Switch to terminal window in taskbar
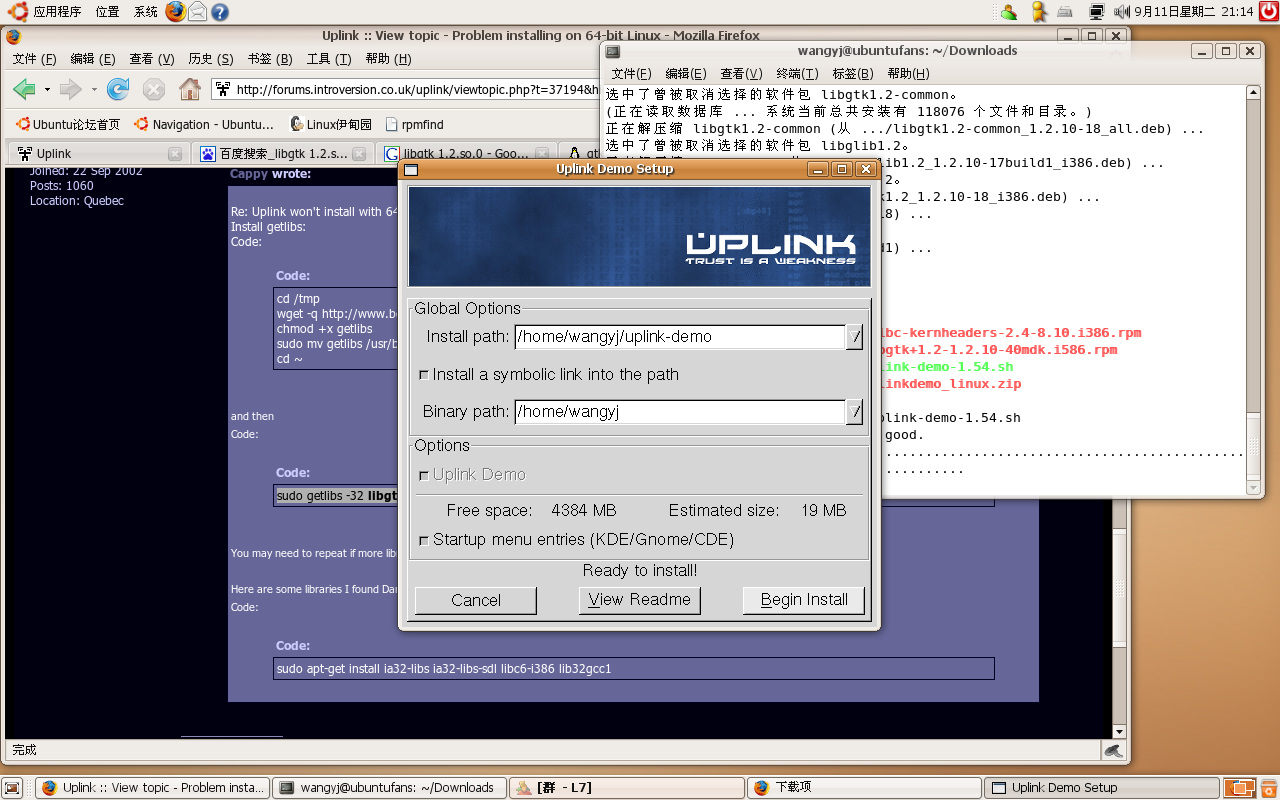Screen dimensions: 1280x800 click(x=389, y=788)
